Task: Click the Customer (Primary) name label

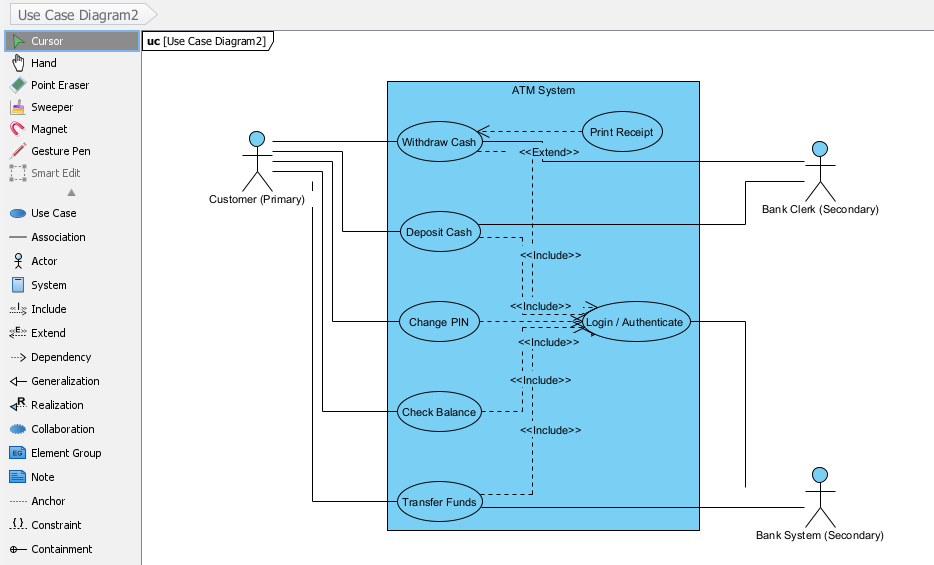Action: click(257, 199)
